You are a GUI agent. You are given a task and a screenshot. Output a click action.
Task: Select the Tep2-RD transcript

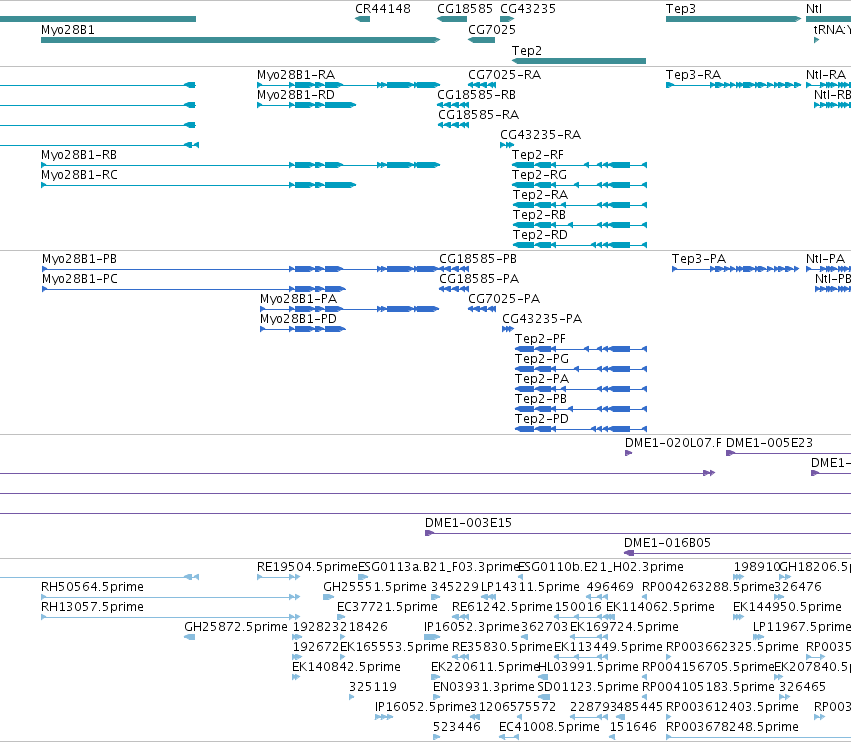click(579, 245)
